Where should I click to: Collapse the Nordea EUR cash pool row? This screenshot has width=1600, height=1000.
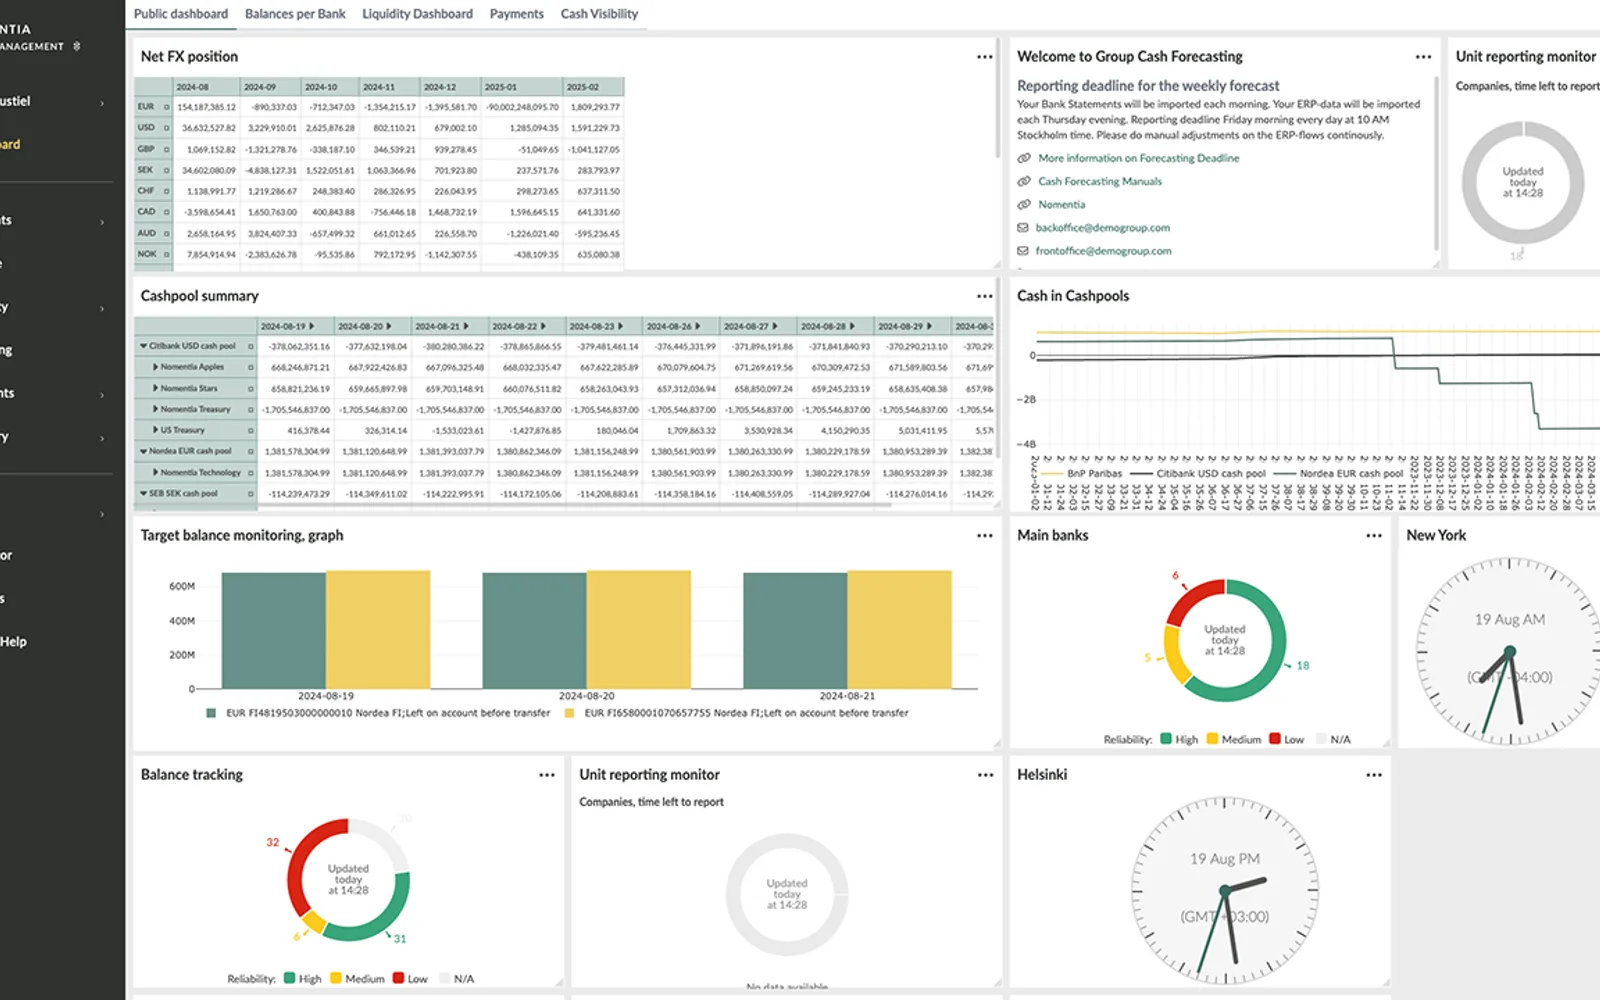(143, 451)
